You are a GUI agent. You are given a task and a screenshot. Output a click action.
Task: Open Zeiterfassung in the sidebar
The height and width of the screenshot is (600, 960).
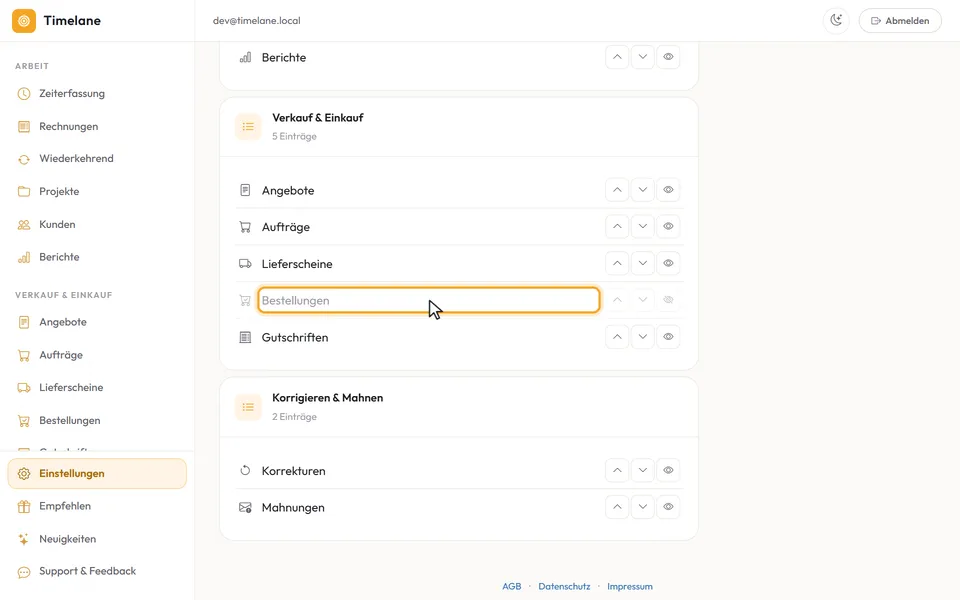tap(97, 94)
